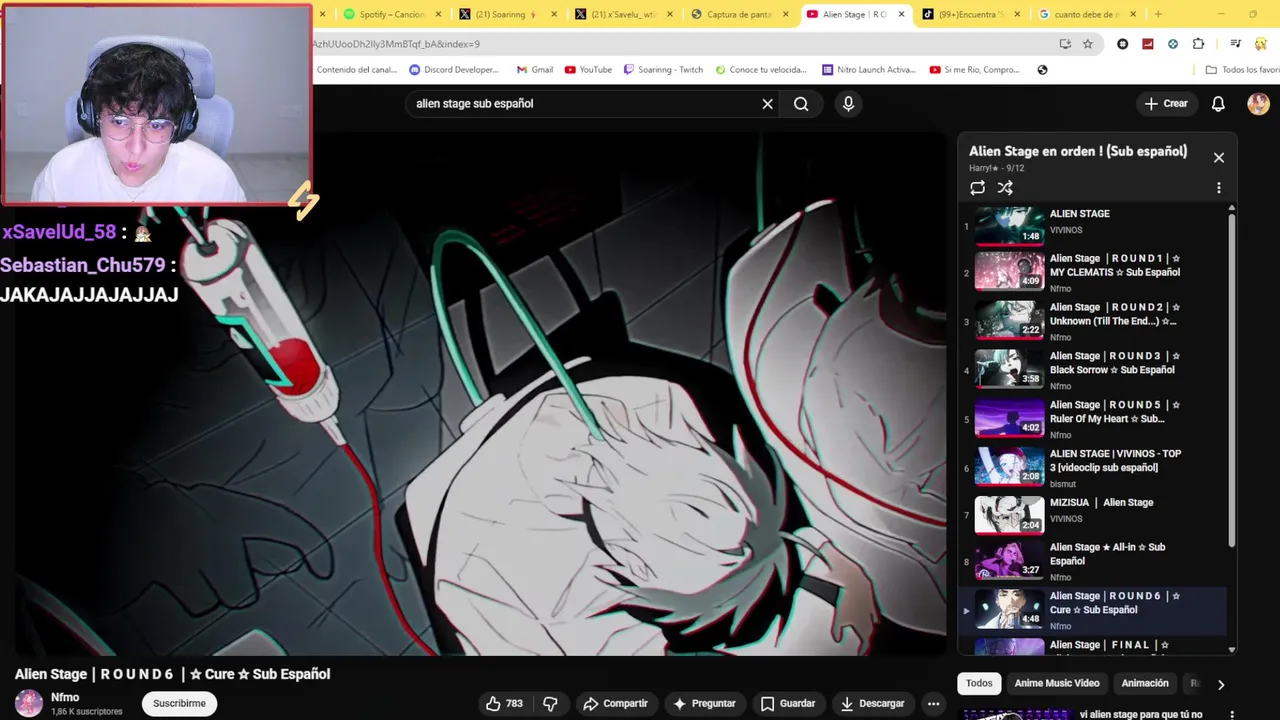Image resolution: width=1280 pixels, height=720 pixels.
Task: Select the Animación filter chip
Action: click(x=1145, y=684)
